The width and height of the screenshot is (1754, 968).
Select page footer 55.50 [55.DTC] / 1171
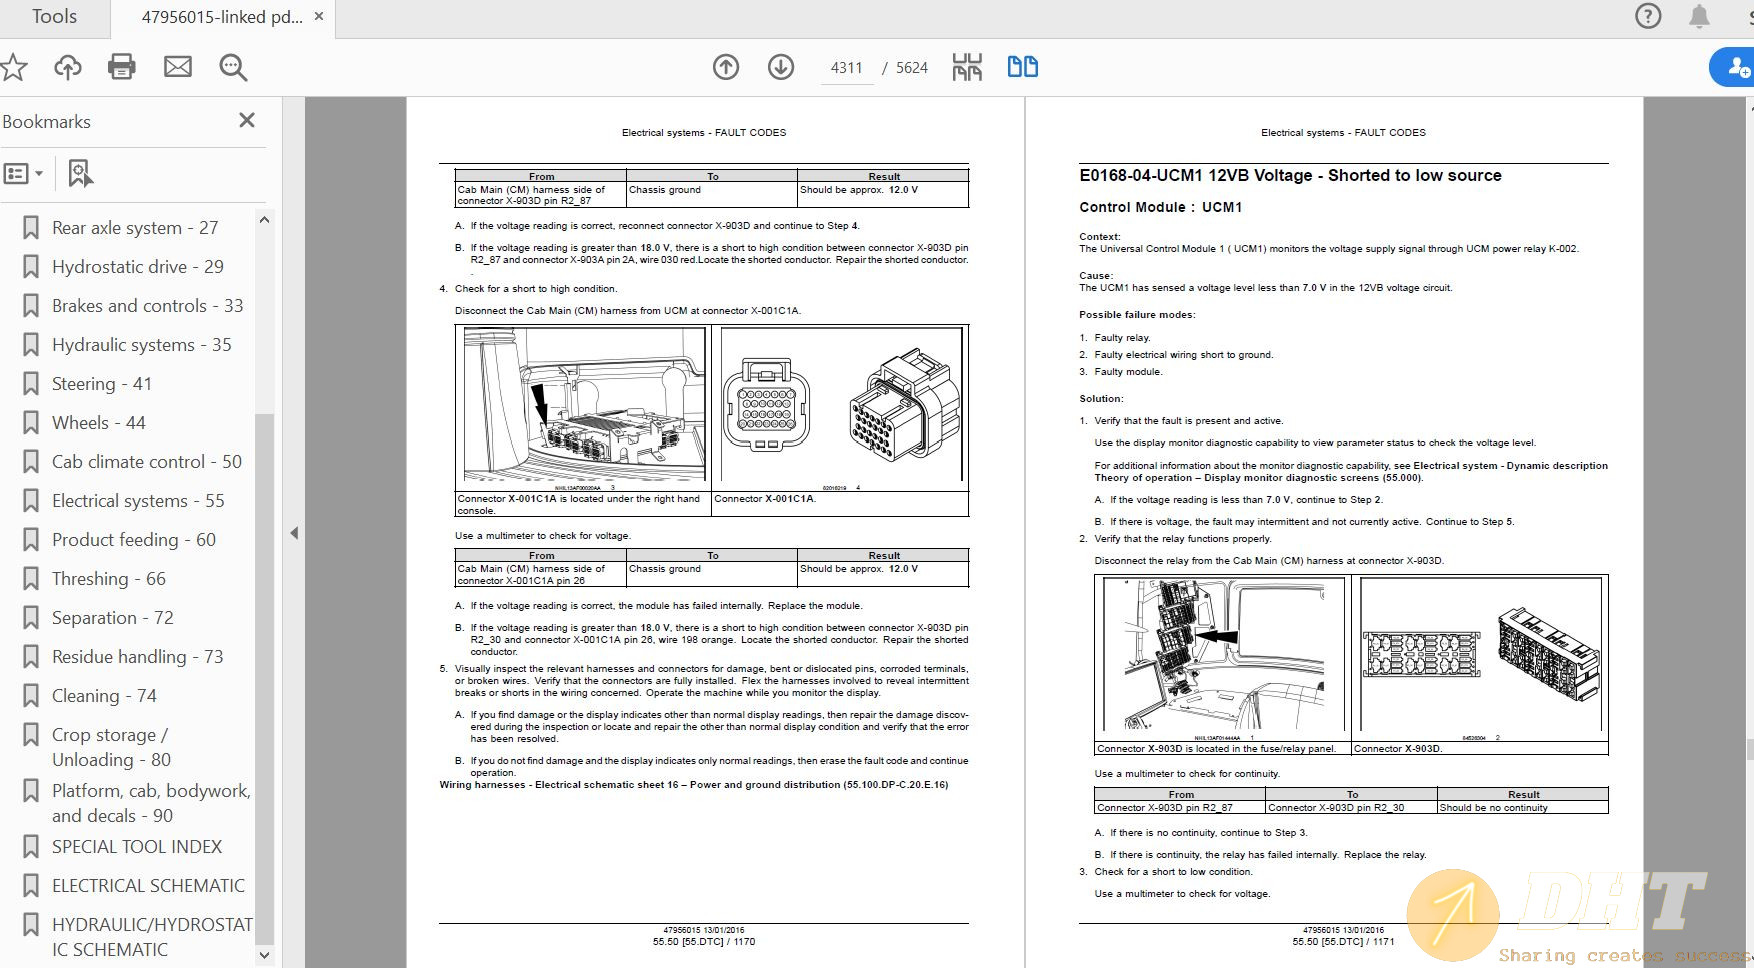[x=1343, y=942]
